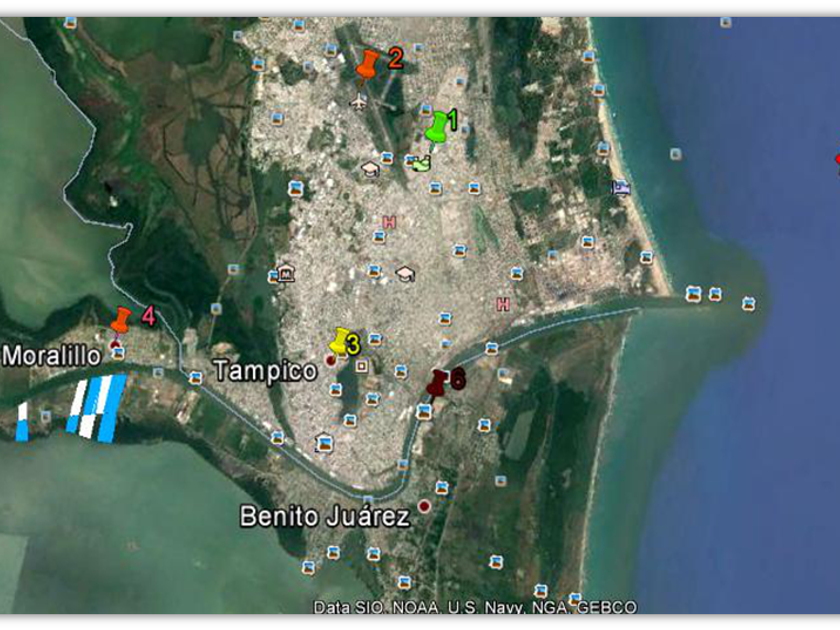Screen dimensions: 840x630
Task: Open the green golf course icon below pin 1
Action: [421, 163]
